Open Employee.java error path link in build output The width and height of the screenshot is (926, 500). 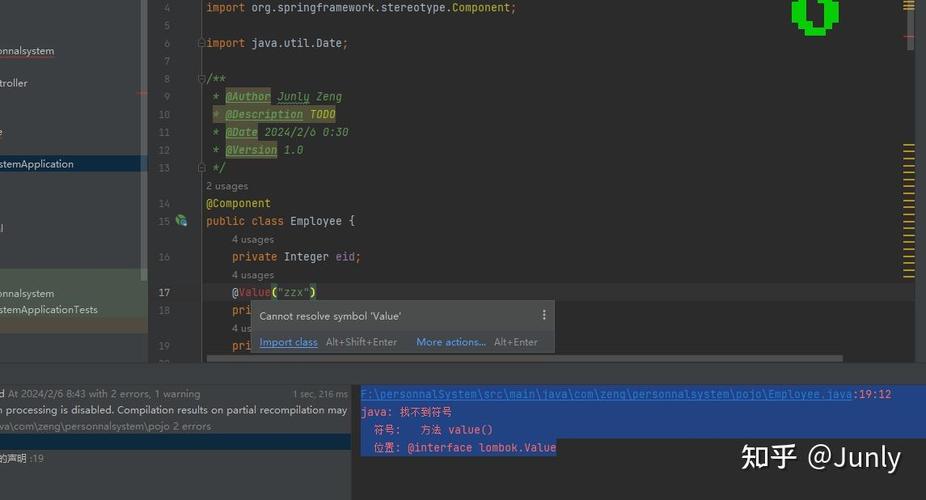607,394
